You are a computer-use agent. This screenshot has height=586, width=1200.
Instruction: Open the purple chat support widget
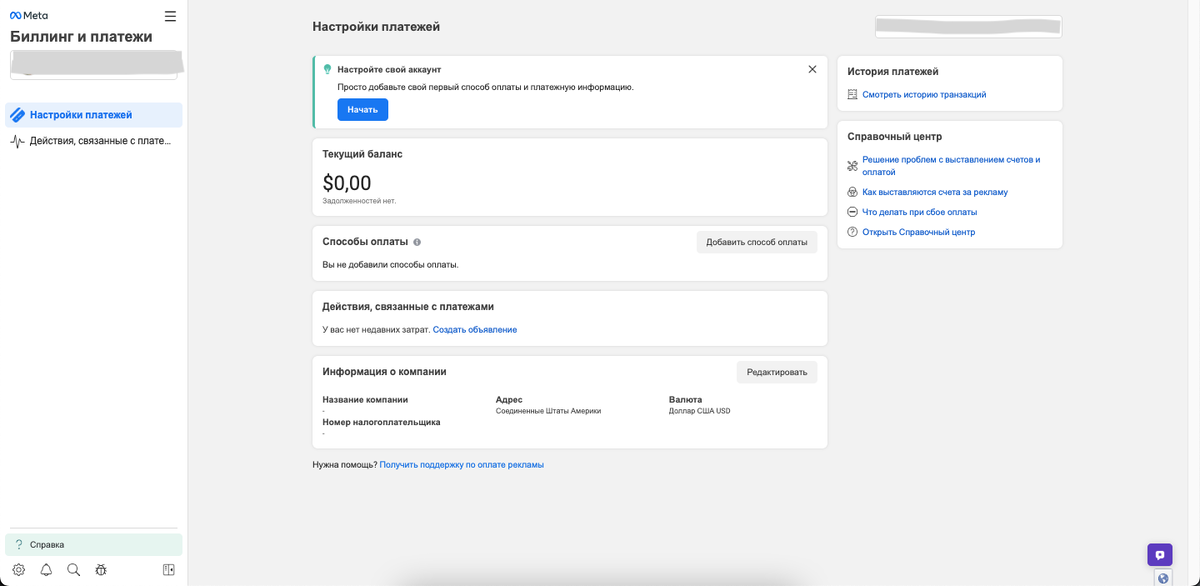[x=1159, y=554]
